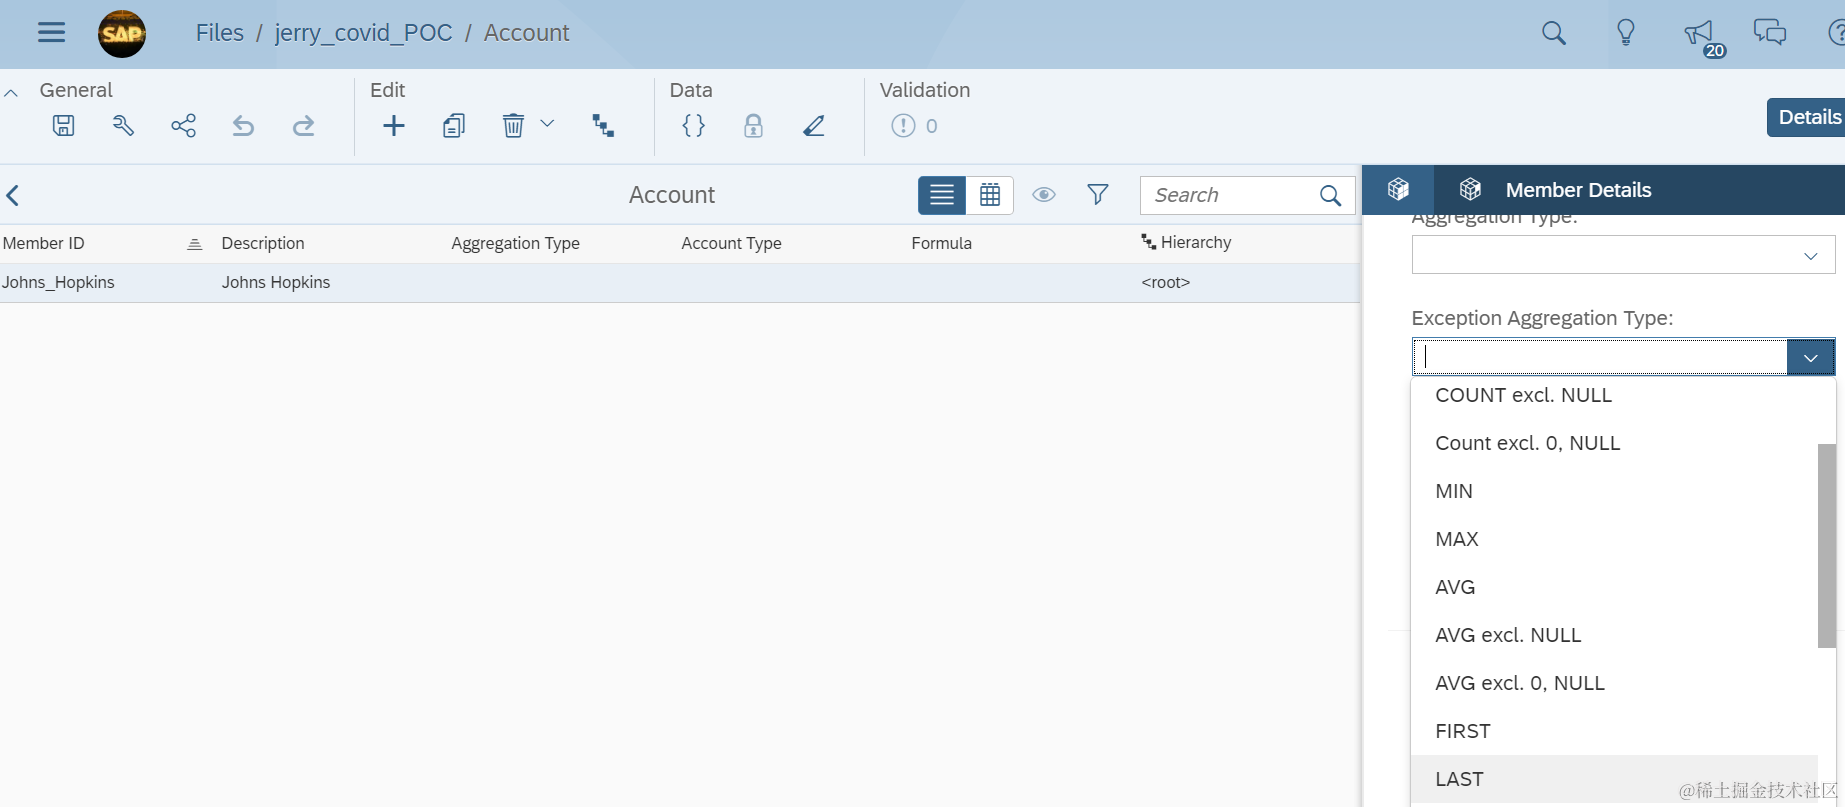Viewport: 1845px width, 807px height.
Task: Open Files breadcrumb link
Action: (219, 33)
